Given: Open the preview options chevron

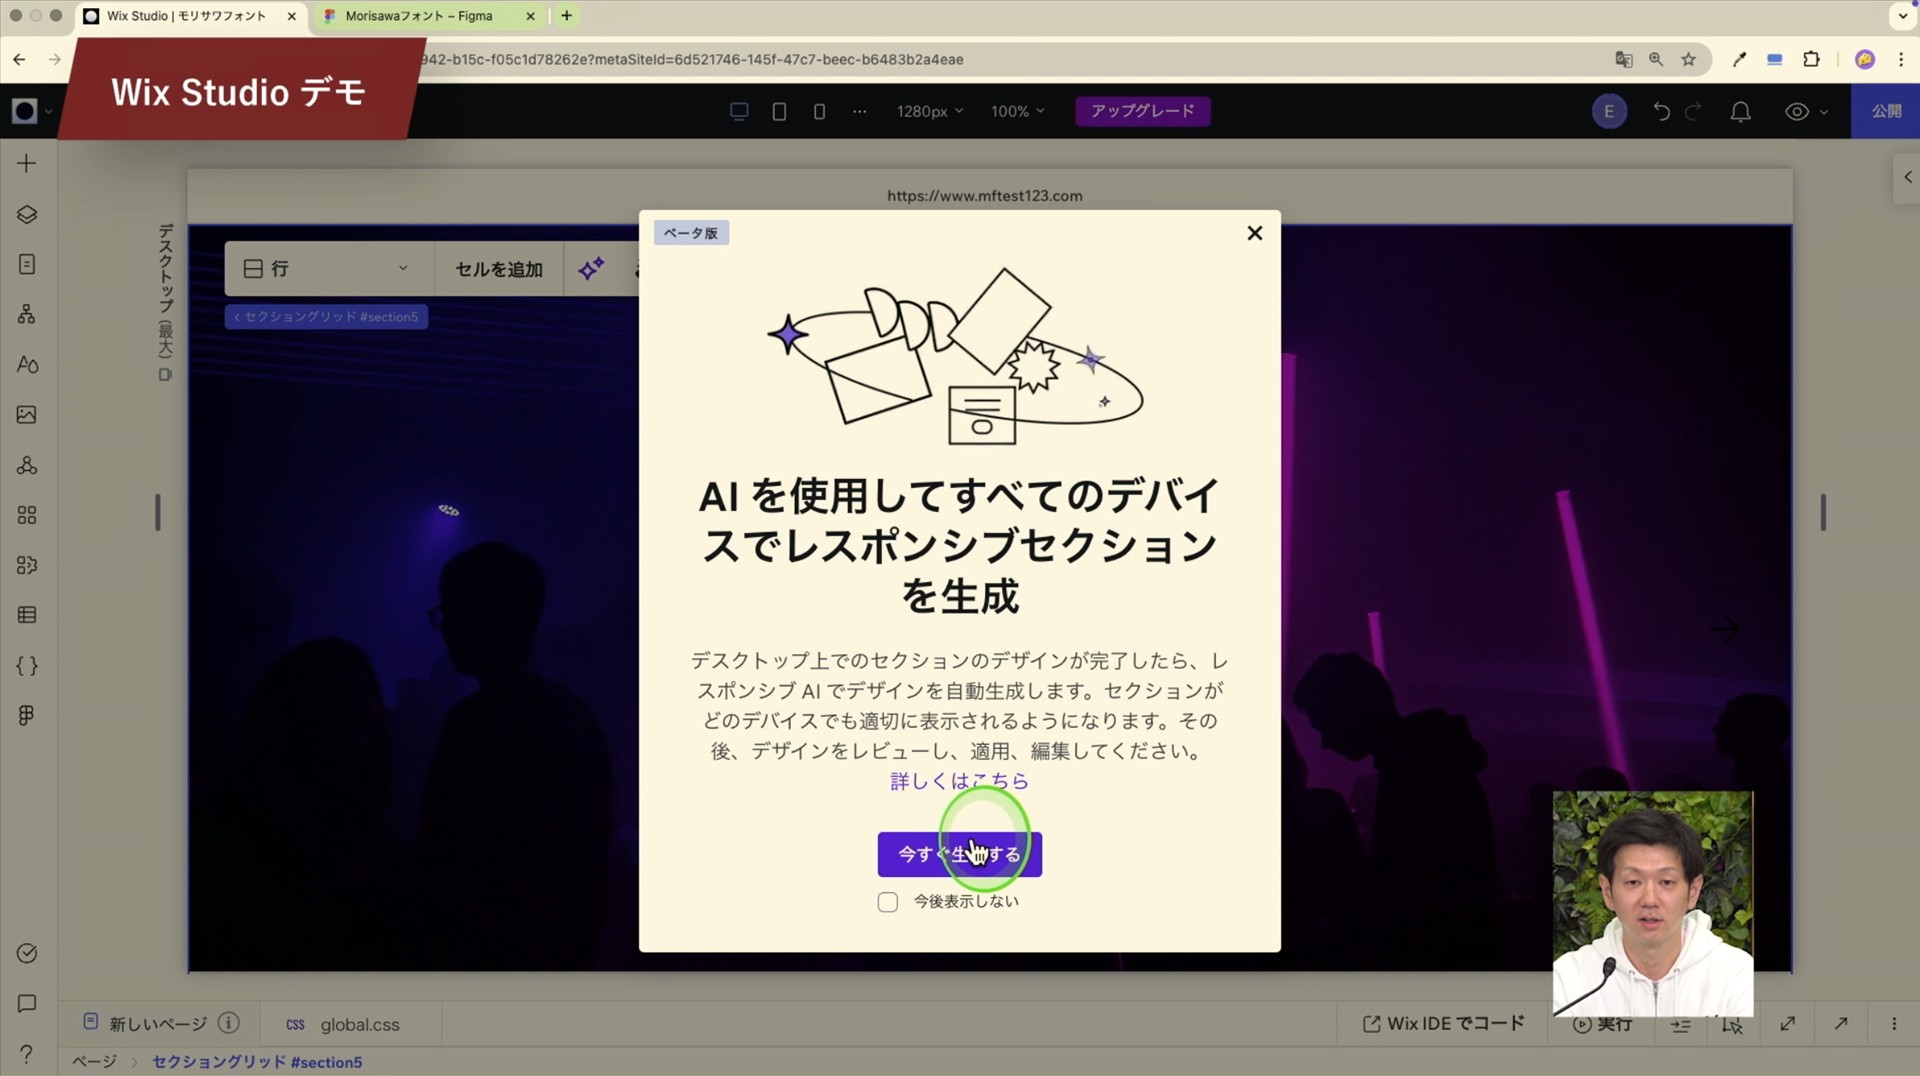Looking at the screenshot, I should (x=1824, y=111).
